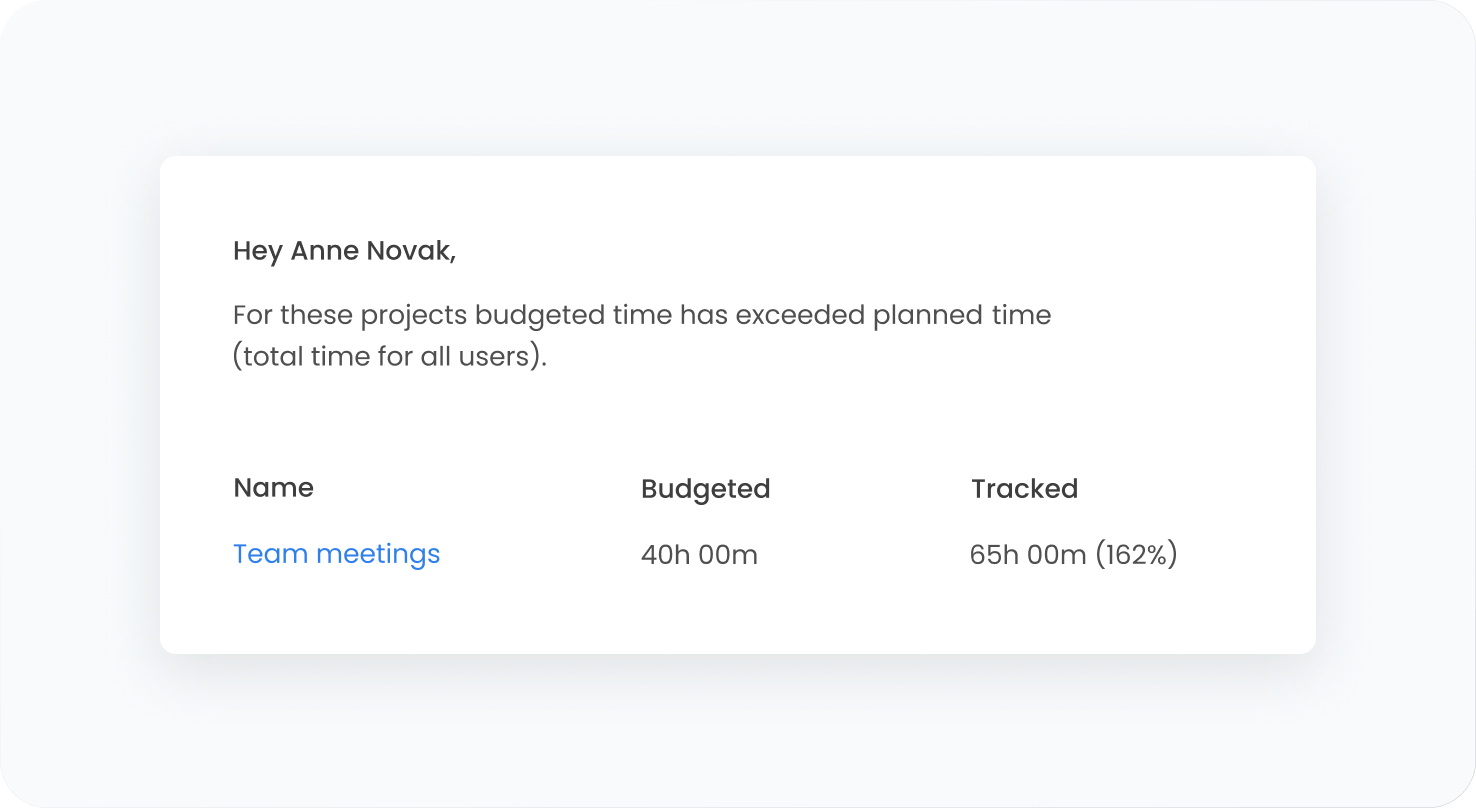Click the Budgeted column header
The height and width of the screenshot is (808, 1476).
(705, 489)
